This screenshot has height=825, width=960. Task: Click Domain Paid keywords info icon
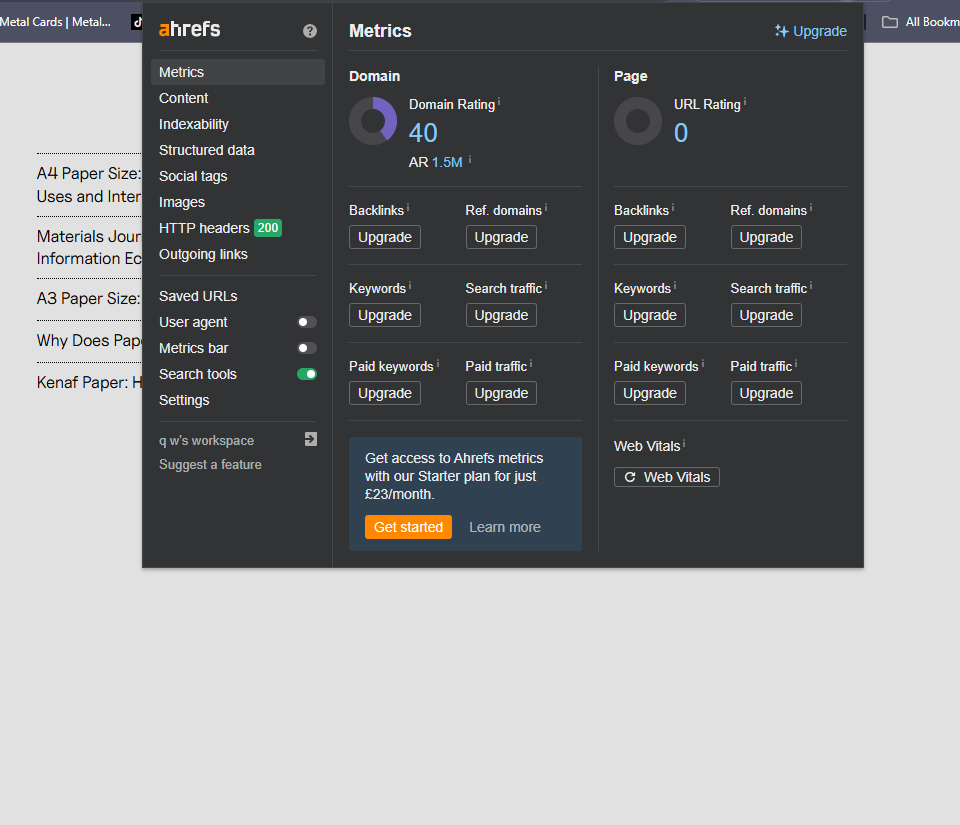click(438, 364)
